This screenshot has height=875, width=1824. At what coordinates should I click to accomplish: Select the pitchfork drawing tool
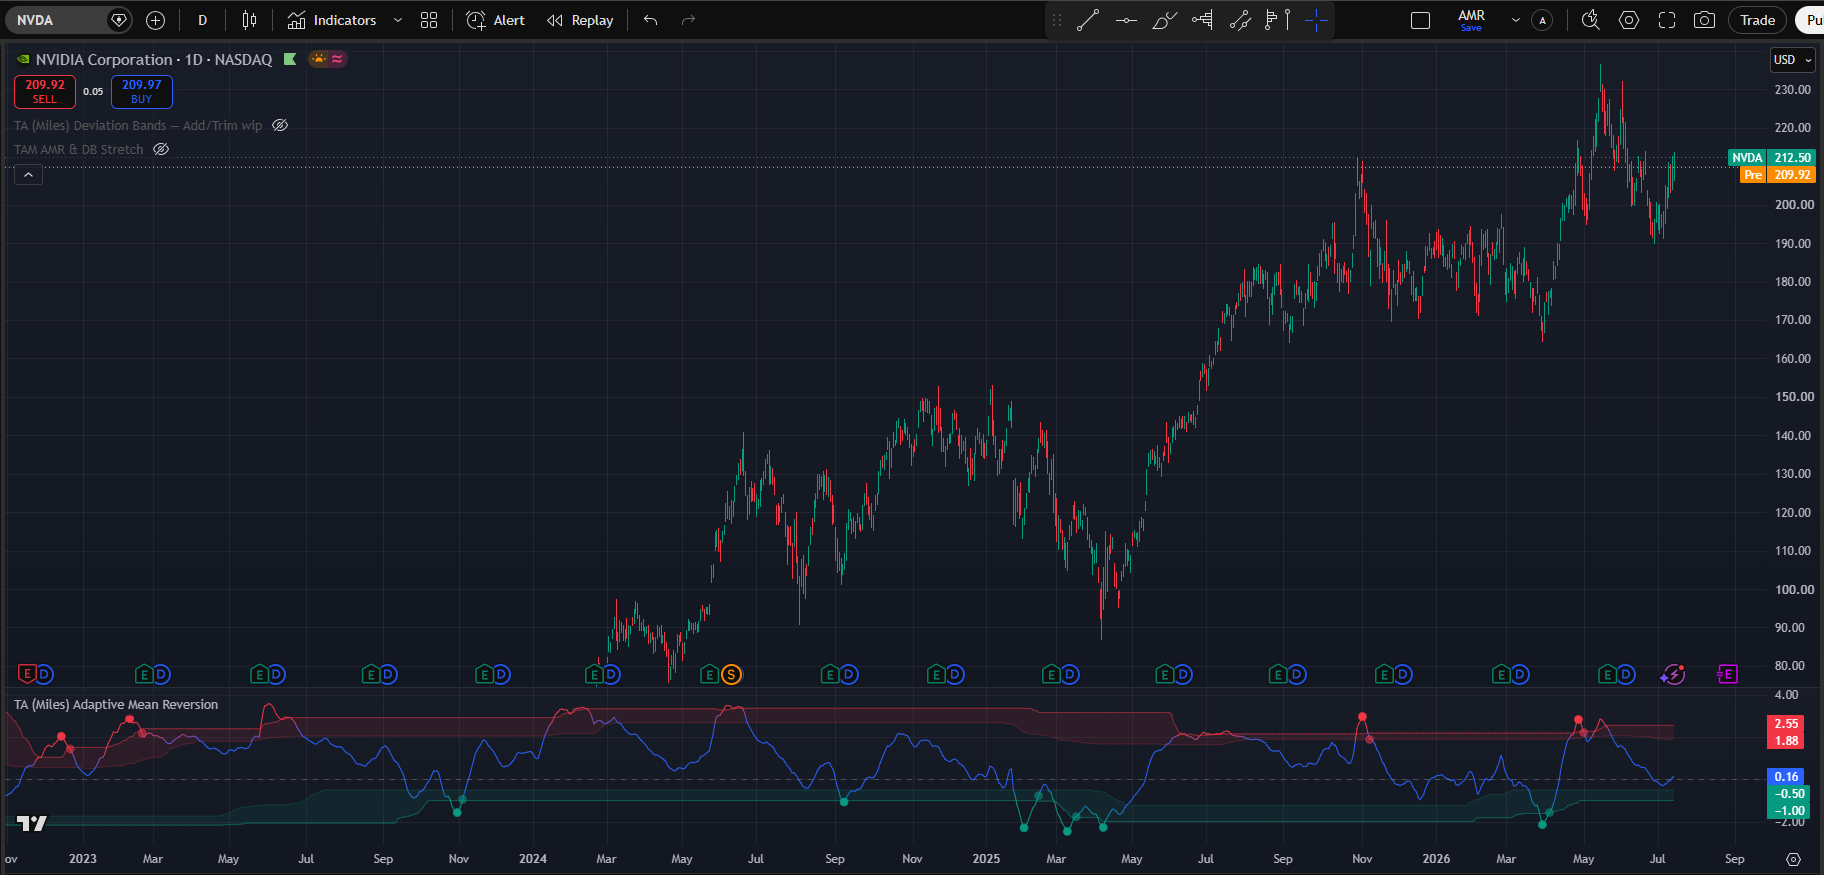click(x=1202, y=20)
